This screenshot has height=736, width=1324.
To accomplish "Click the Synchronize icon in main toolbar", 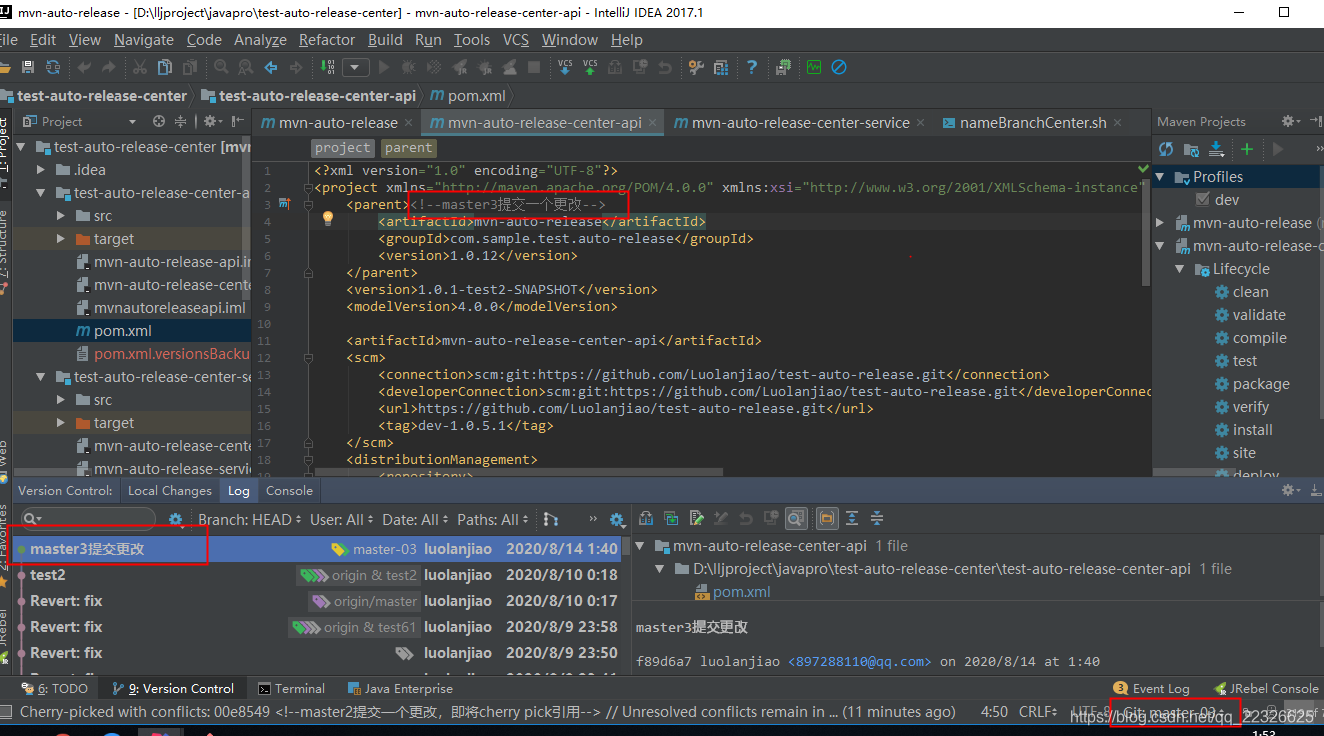I will point(53,67).
